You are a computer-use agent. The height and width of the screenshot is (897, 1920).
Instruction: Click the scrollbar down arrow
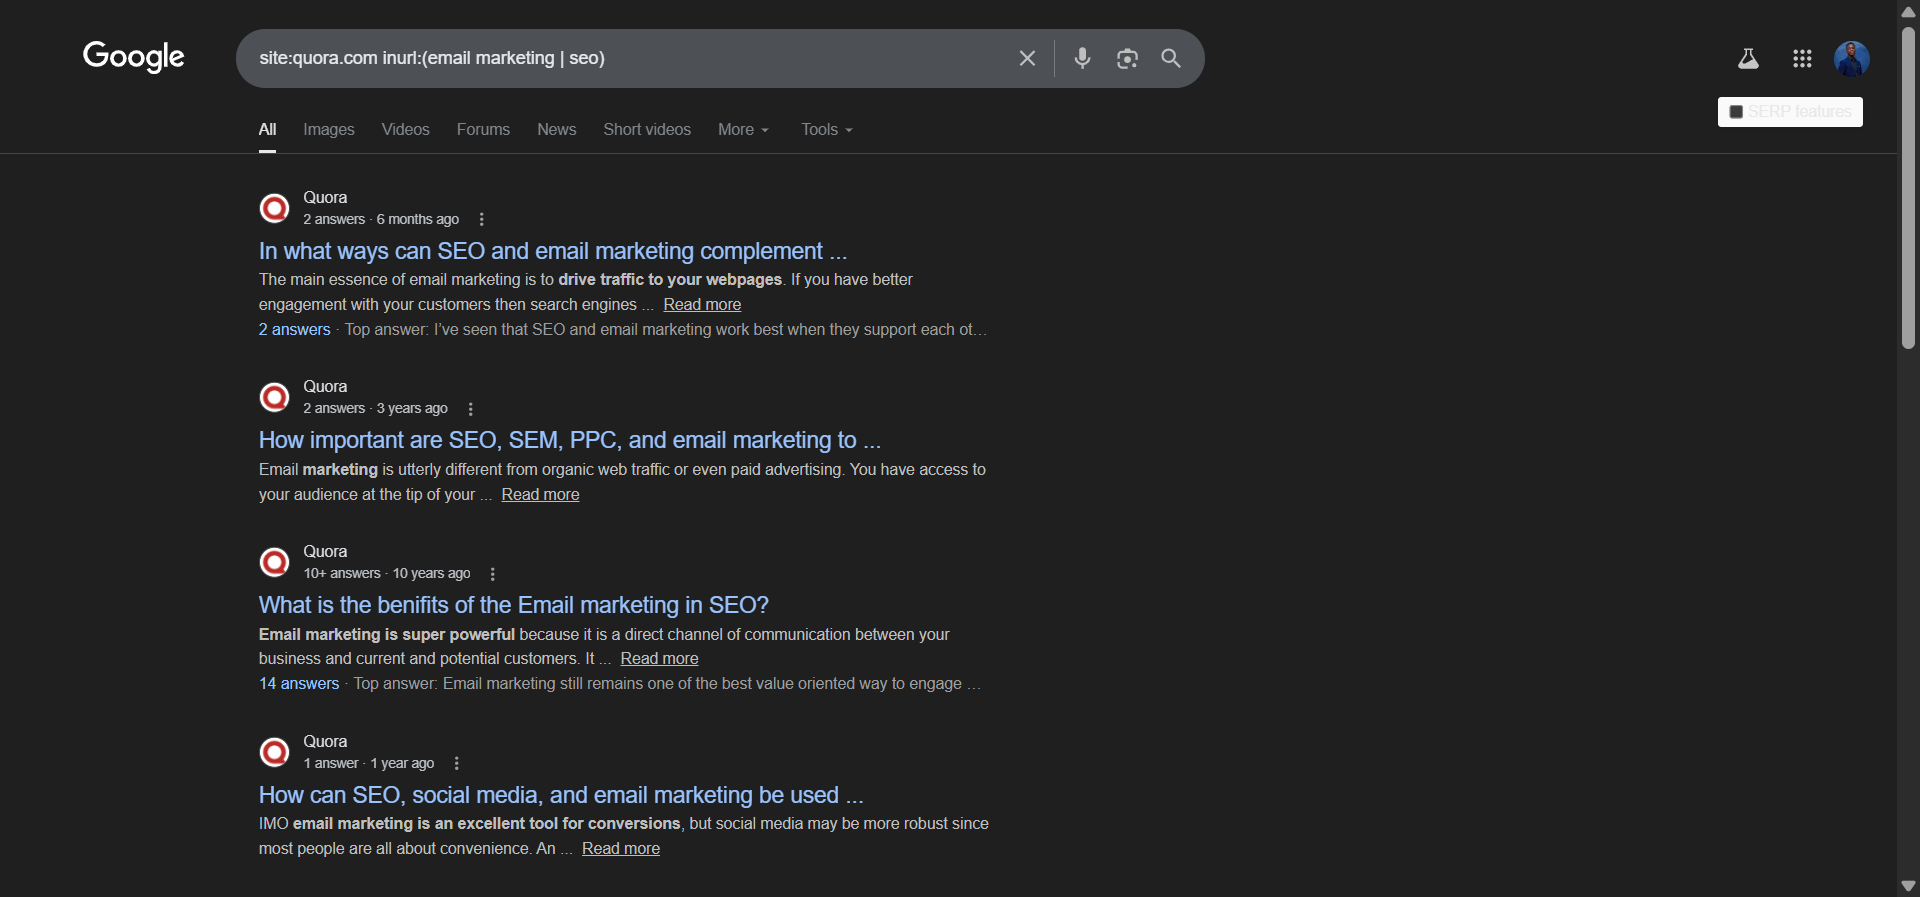click(x=1908, y=886)
